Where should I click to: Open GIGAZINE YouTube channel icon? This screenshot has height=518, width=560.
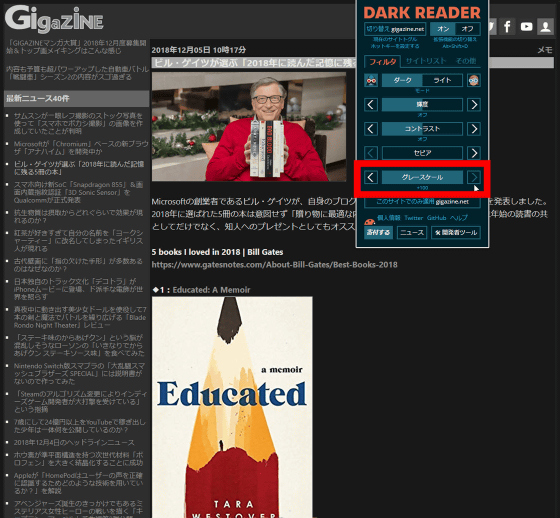pyautogui.click(x=526, y=26)
